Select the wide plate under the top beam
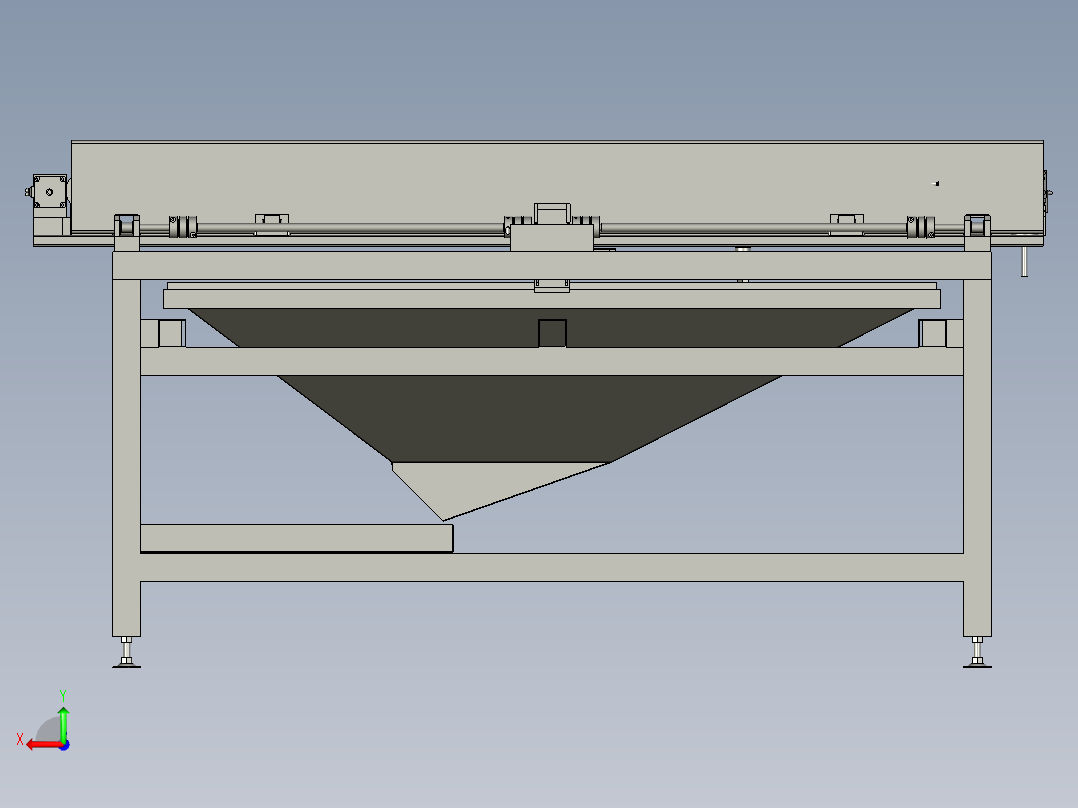1078x808 pixels. [551, 298]
